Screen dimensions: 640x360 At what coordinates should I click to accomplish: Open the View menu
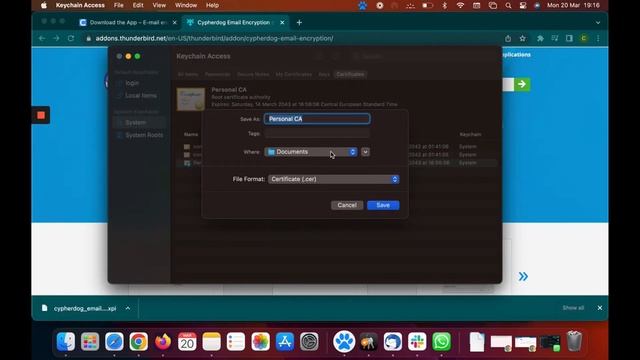[159, 5]
